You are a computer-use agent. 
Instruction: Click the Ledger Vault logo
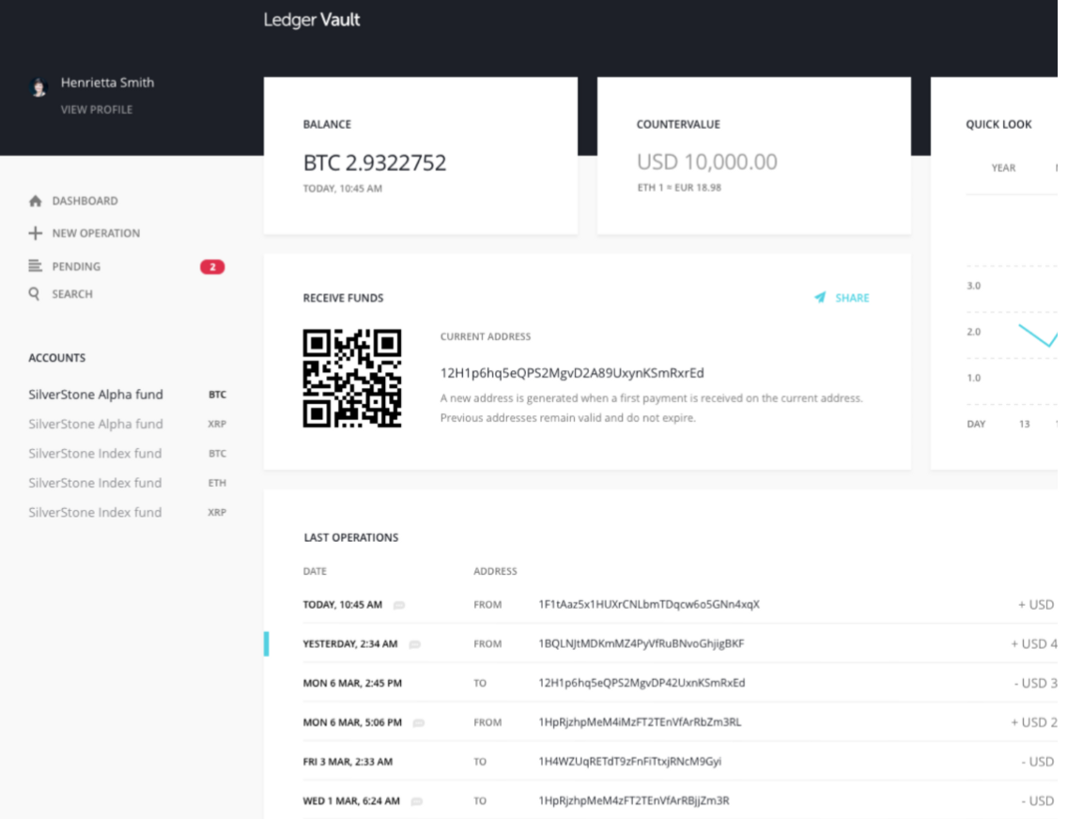pyautogui.click(x=312, y=20)
